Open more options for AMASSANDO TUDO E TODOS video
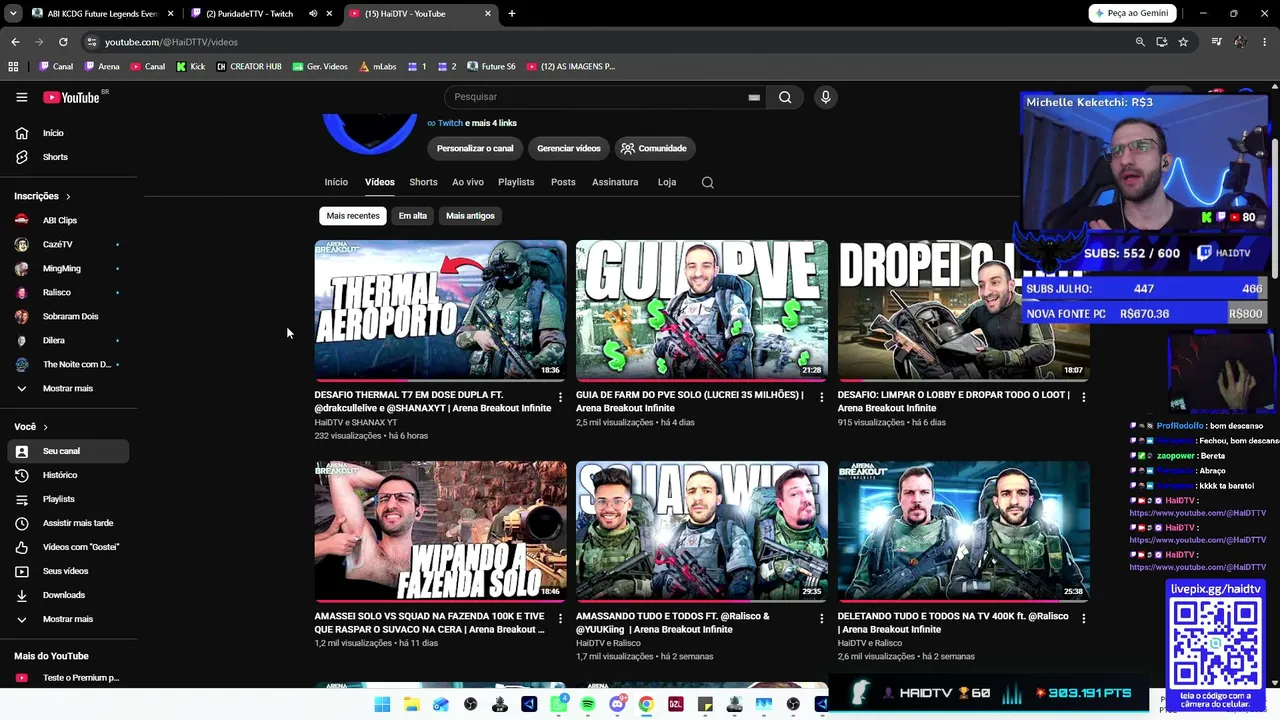Image resolution: width=1280 pixels, height=720 pixels. (822, 619)
